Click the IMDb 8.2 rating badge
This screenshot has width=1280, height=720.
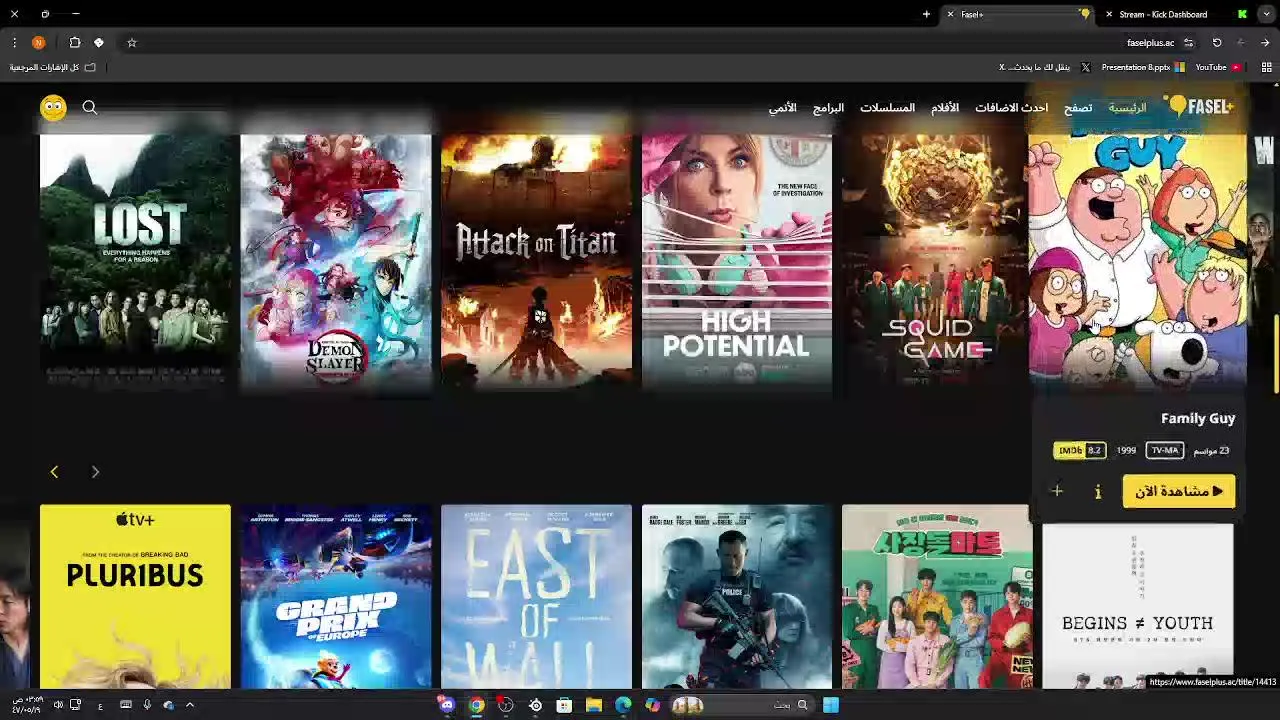coord(1080,451)
